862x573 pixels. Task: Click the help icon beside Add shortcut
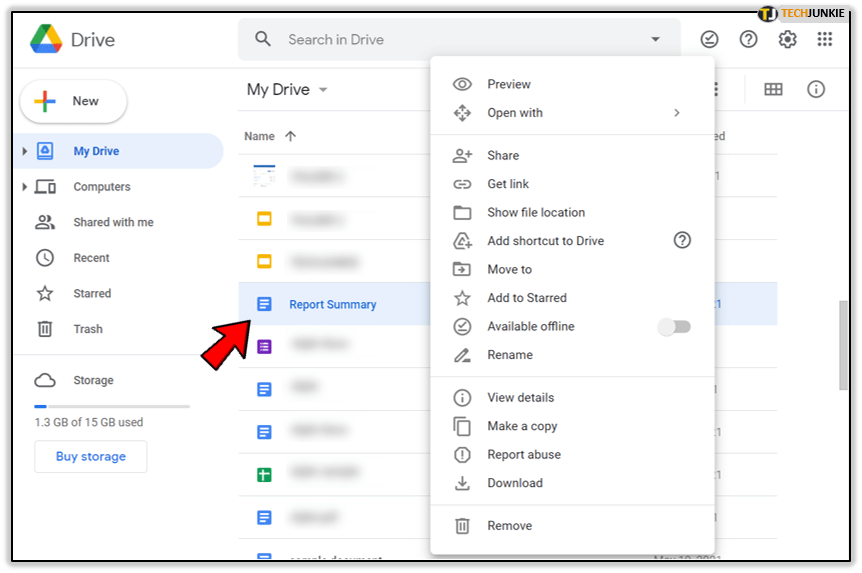click(682, 240)
